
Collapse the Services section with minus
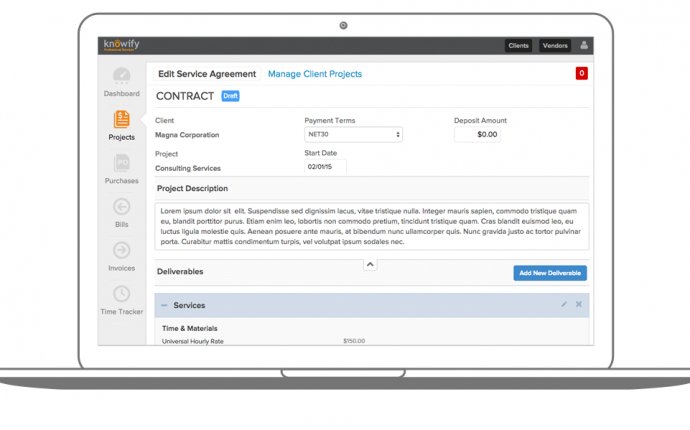pos(164,305)
